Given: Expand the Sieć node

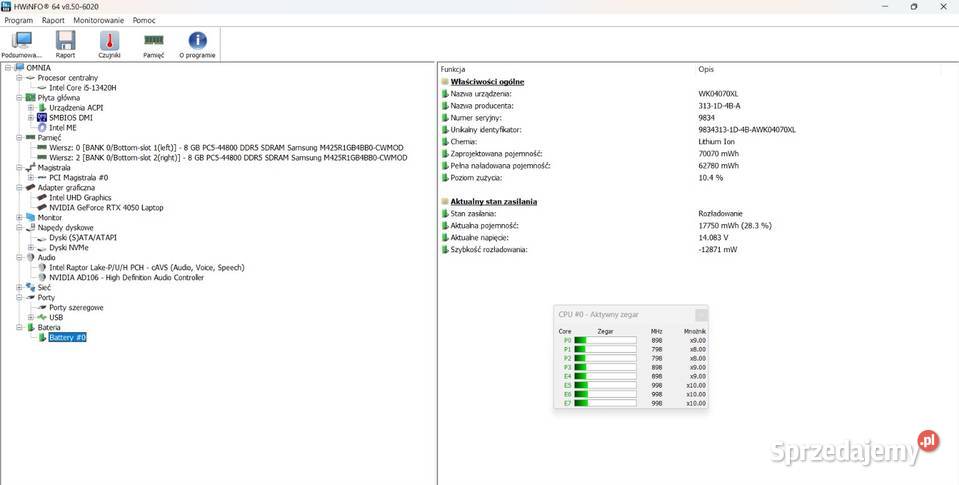Looking at the screenshot, I should click(x=20, y=287).
